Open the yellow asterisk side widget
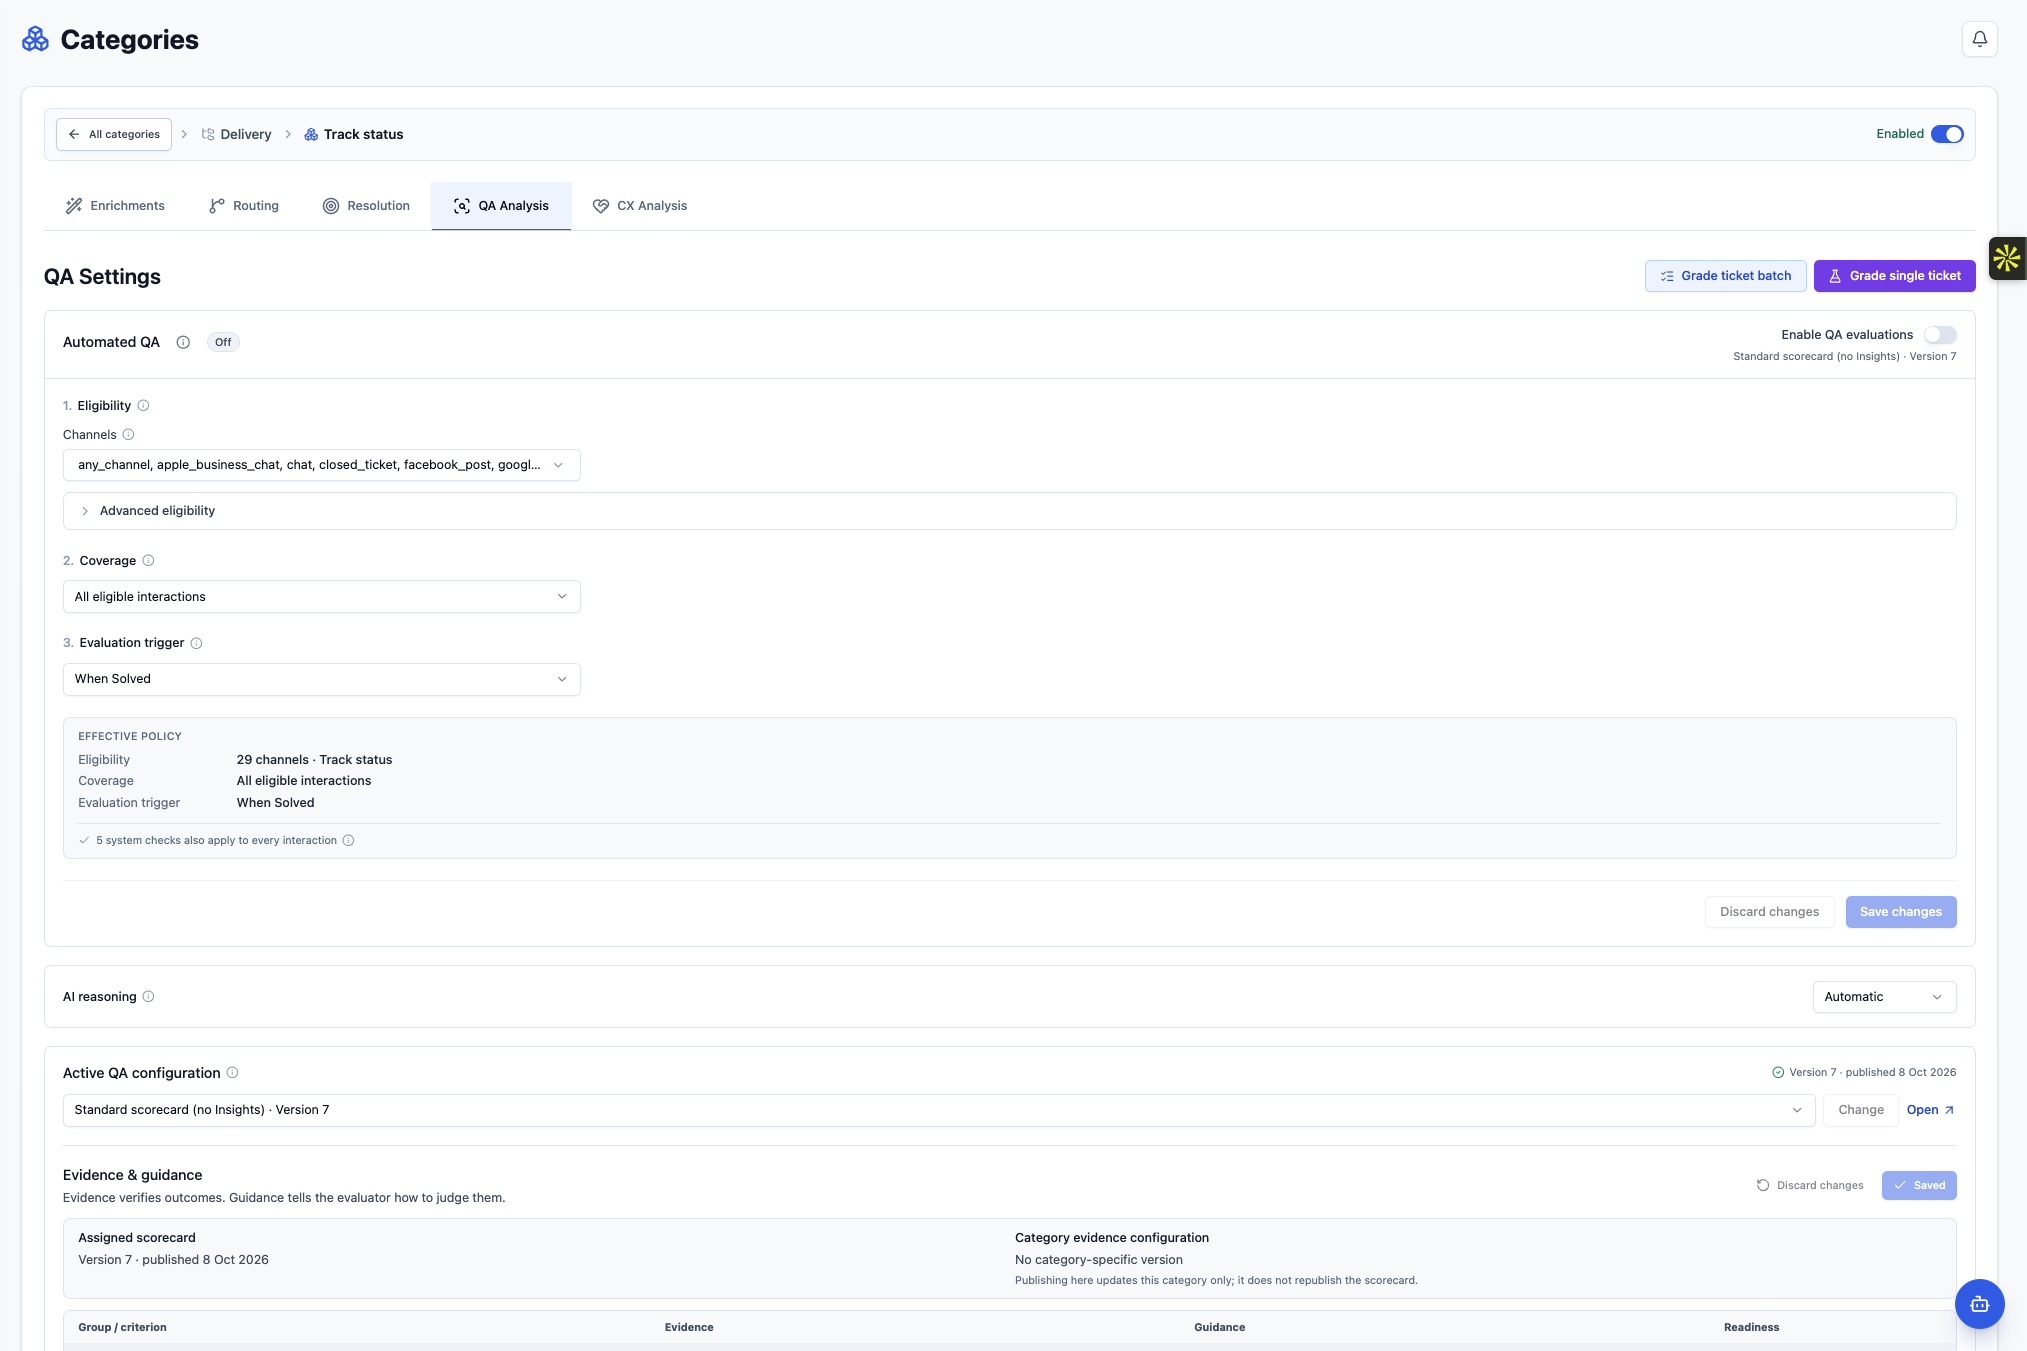2027x1351 pixels. tap(2007, 258)
